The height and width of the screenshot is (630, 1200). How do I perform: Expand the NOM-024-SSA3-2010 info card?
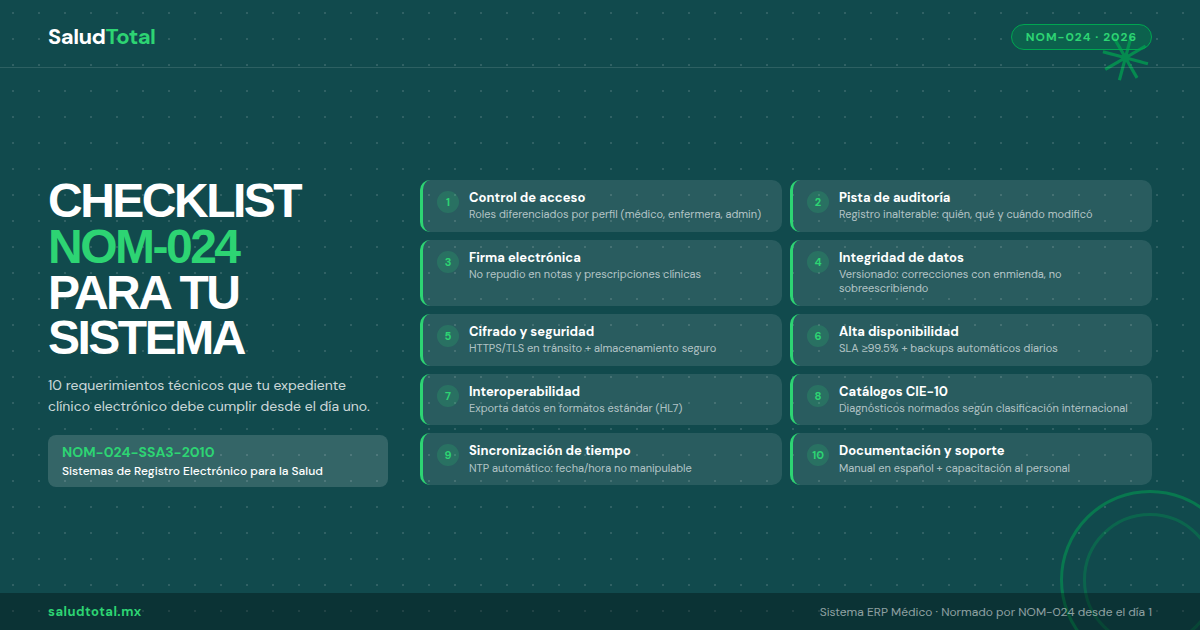[x=218, y=460]
